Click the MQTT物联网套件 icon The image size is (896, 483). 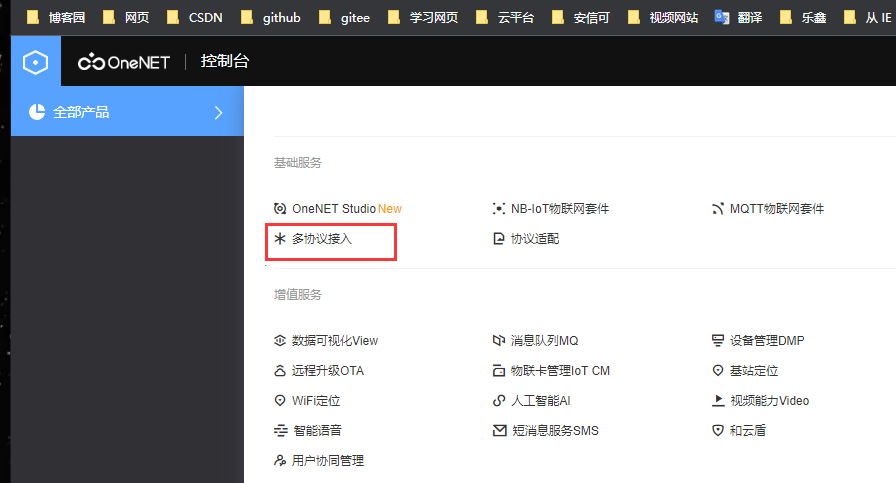click(718, 209)
